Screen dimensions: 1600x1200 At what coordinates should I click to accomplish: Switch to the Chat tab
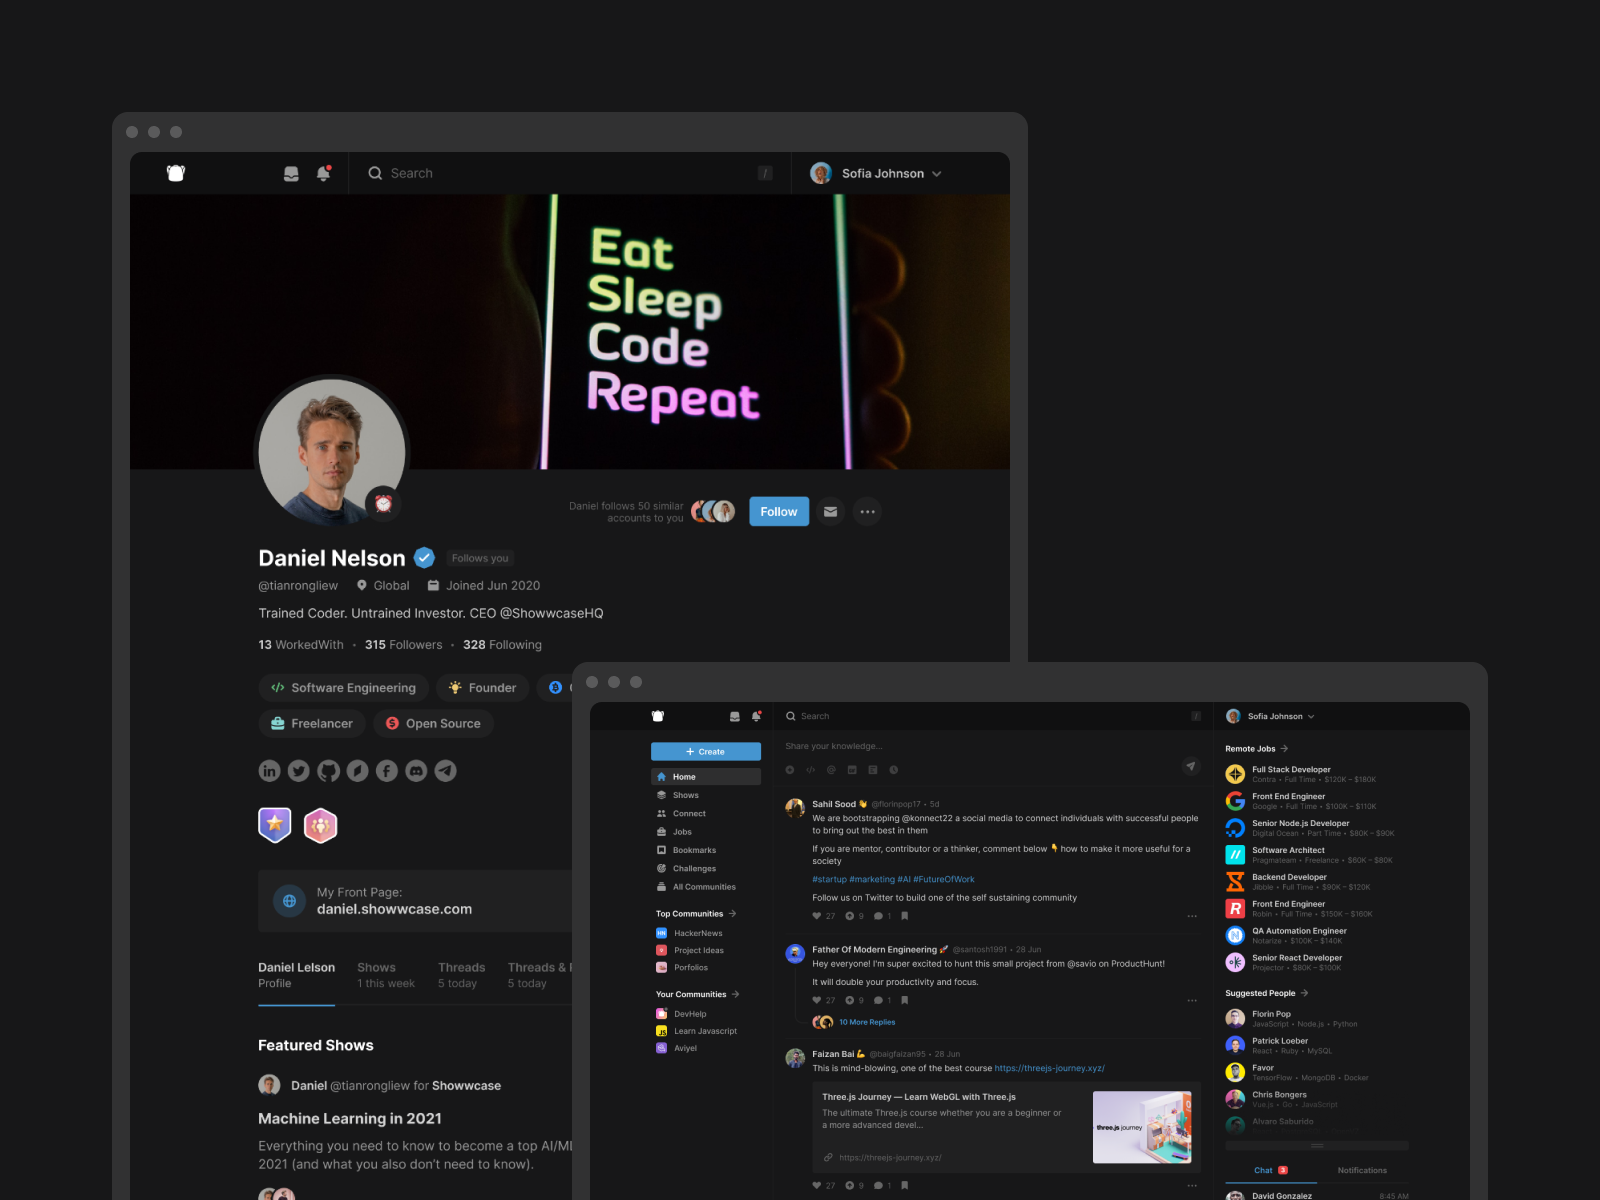click(x=1271, y=1170)
